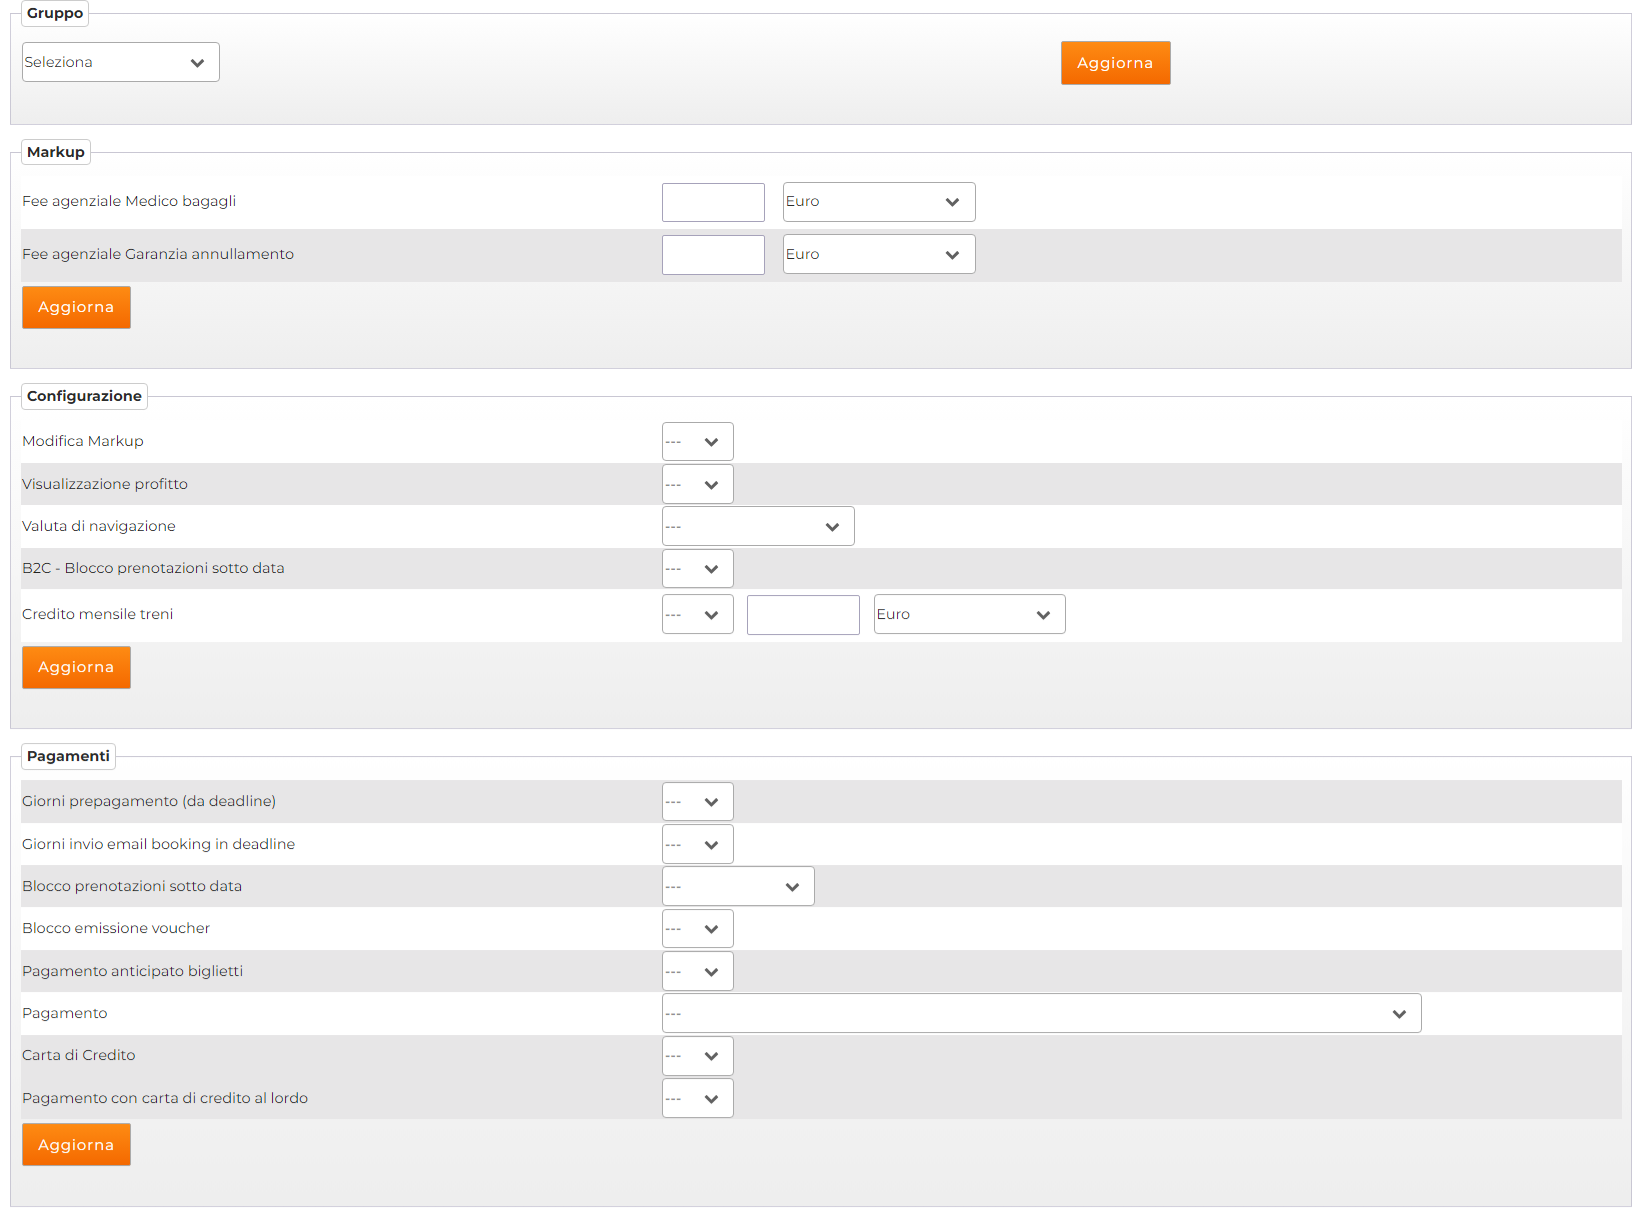The height and width of the screenshot is (1229, 1647).
Task: Open Pagamenti Blocco prenotazioni sotto data dropdown
Action: coord(738,886)
